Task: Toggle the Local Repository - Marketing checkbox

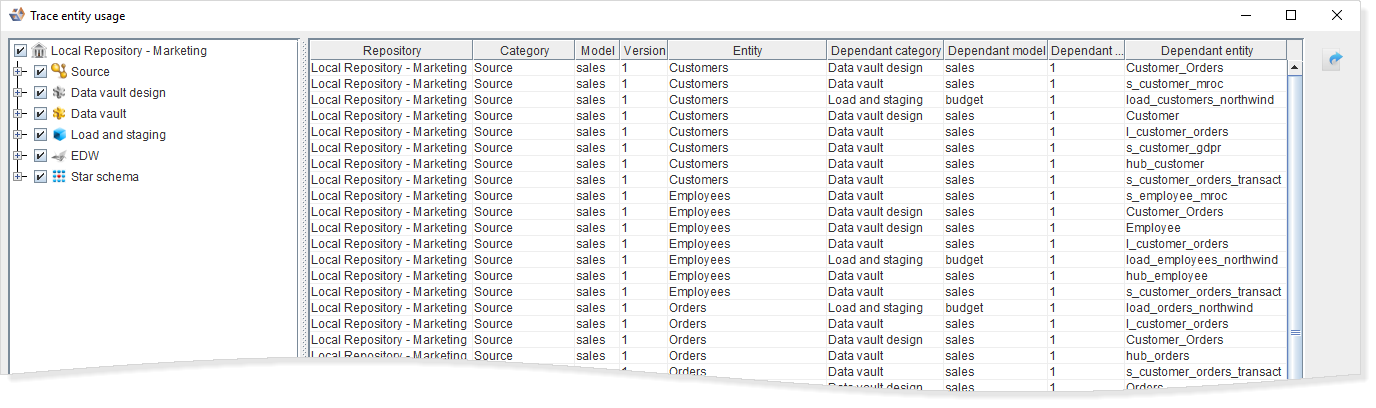Action: (x=20, y=51)
